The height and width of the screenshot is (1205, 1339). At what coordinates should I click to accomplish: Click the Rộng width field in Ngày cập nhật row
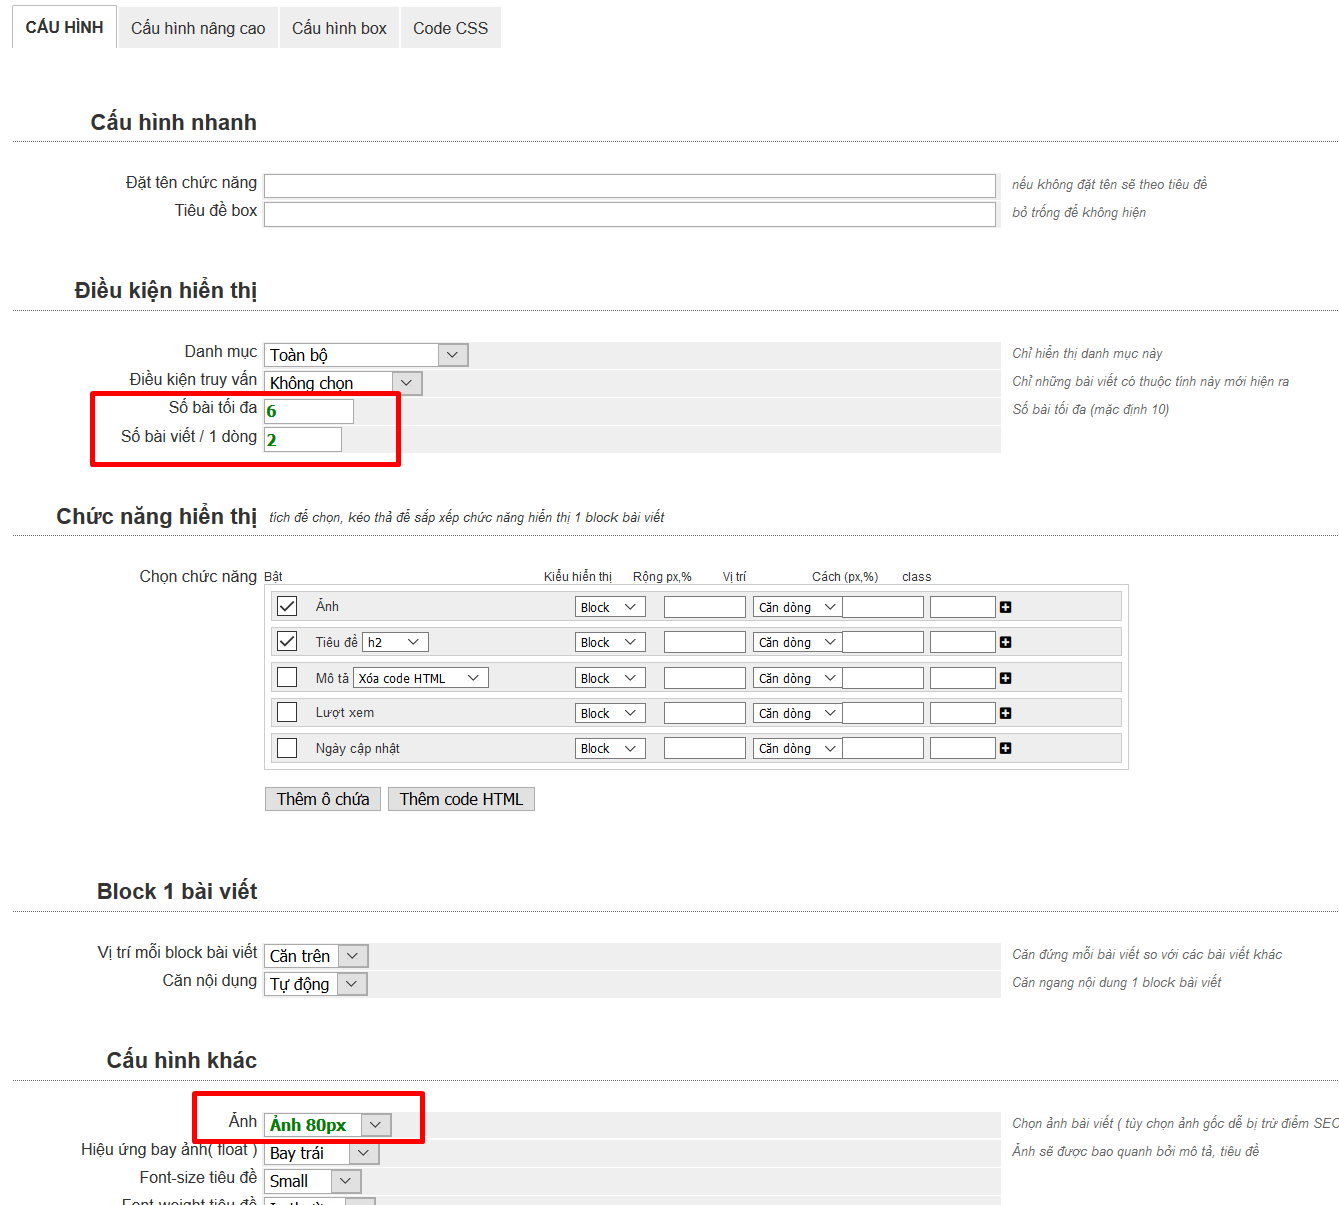[705, 748]
